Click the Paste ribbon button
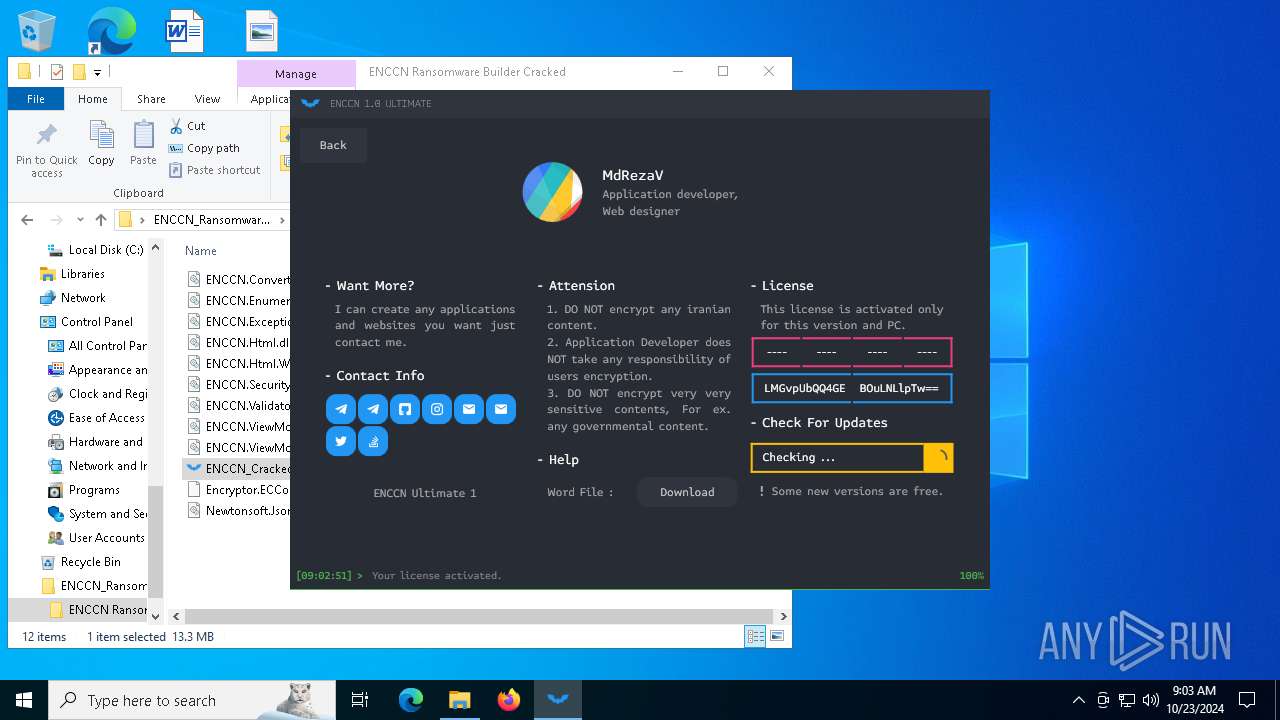Viewport: 1280px width, 720px height. point(143,143)
